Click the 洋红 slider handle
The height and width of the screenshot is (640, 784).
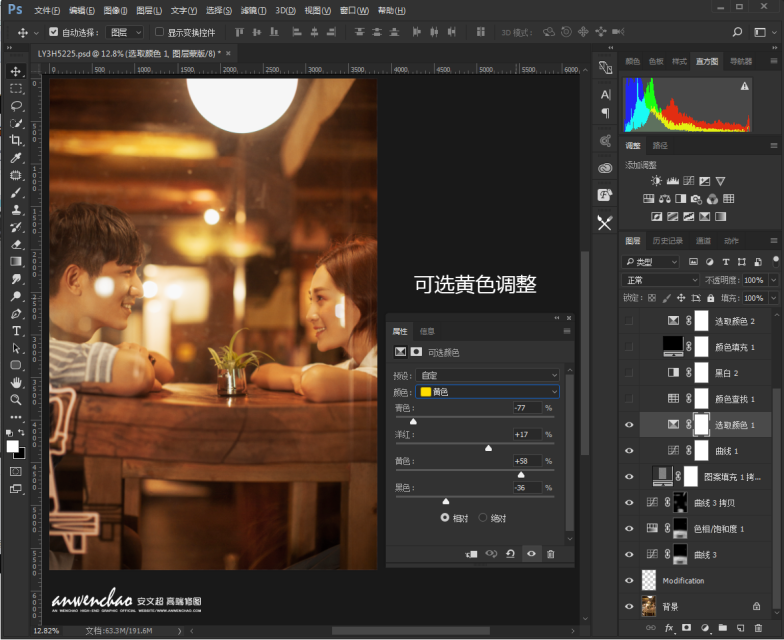pos(488,448)
